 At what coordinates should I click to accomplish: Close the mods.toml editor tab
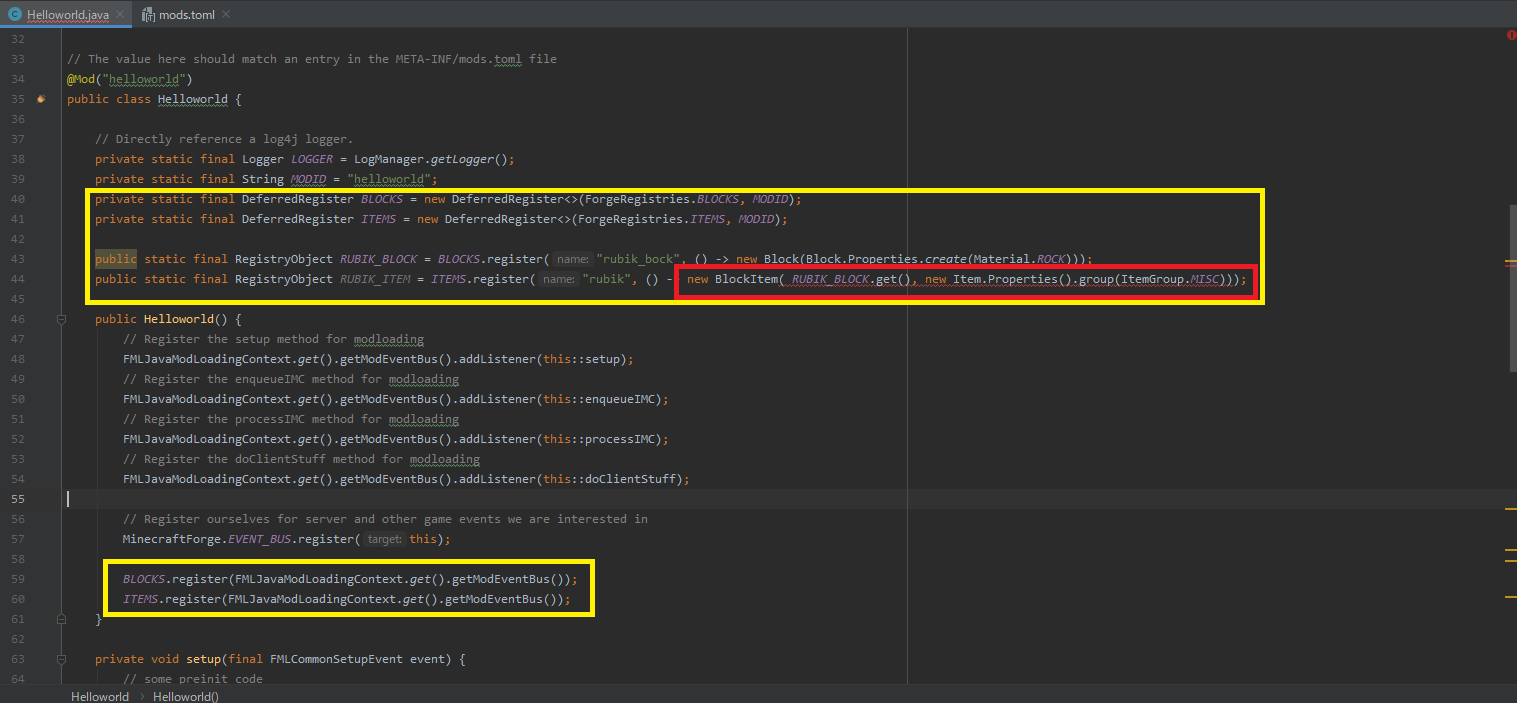[x=224, y=14]
